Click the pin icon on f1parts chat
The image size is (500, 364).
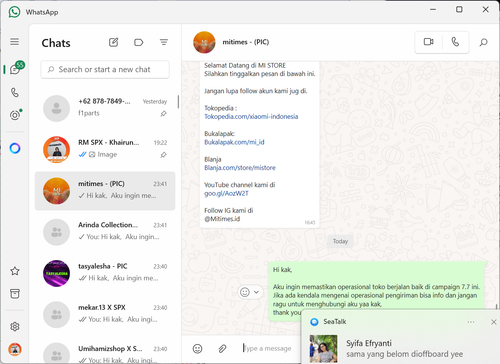coord(163,114)
